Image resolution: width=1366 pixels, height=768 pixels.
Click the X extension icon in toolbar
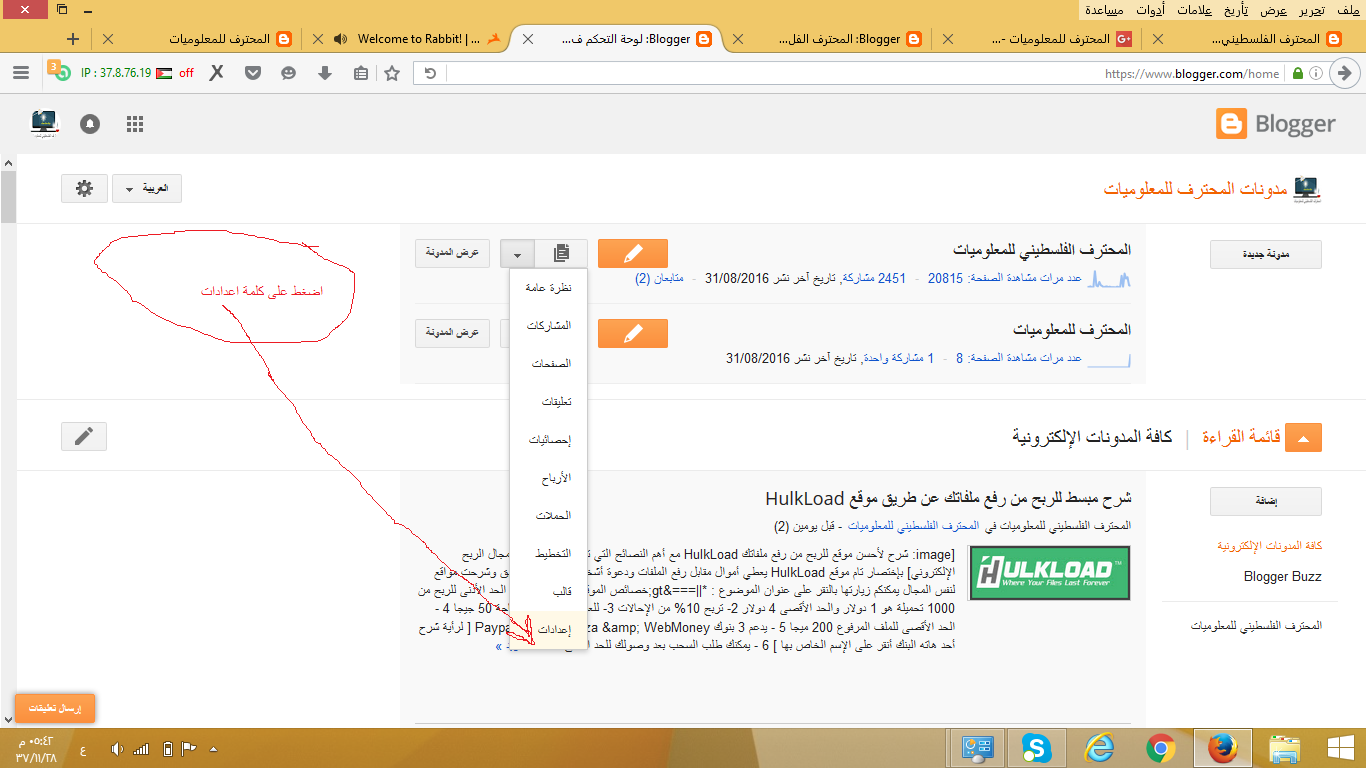coord(216,73)
